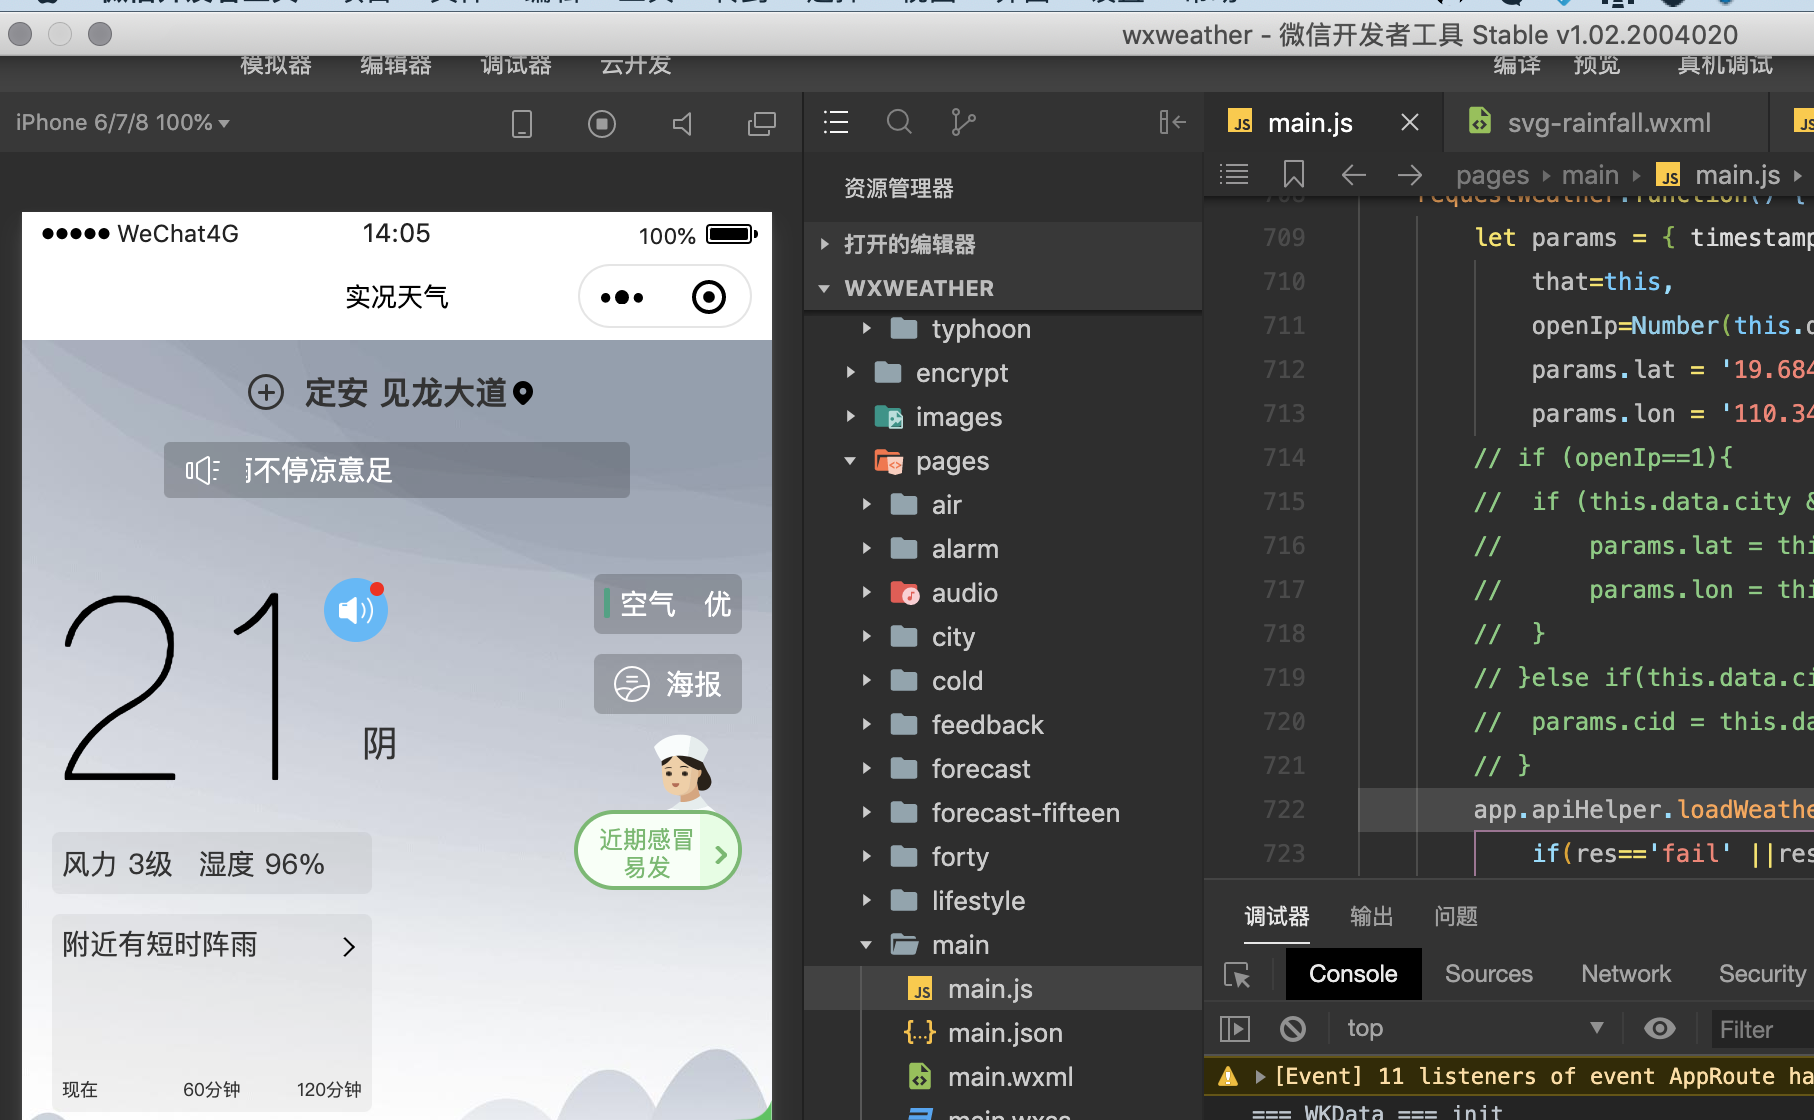This screenshot has height=1120, width=1814.
Task: Switch to the Network tab
Action: [1626, 974]
